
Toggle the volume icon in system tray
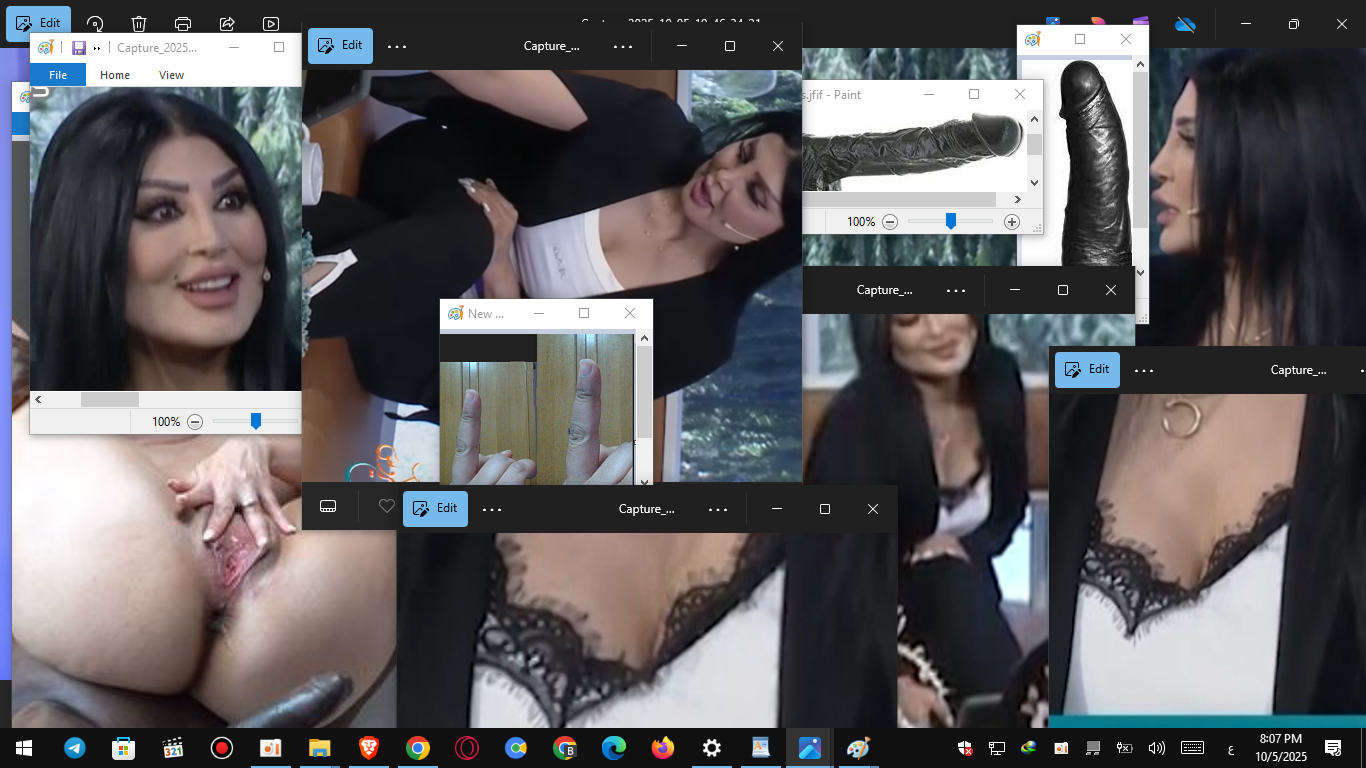click(x=1157, y=748)
